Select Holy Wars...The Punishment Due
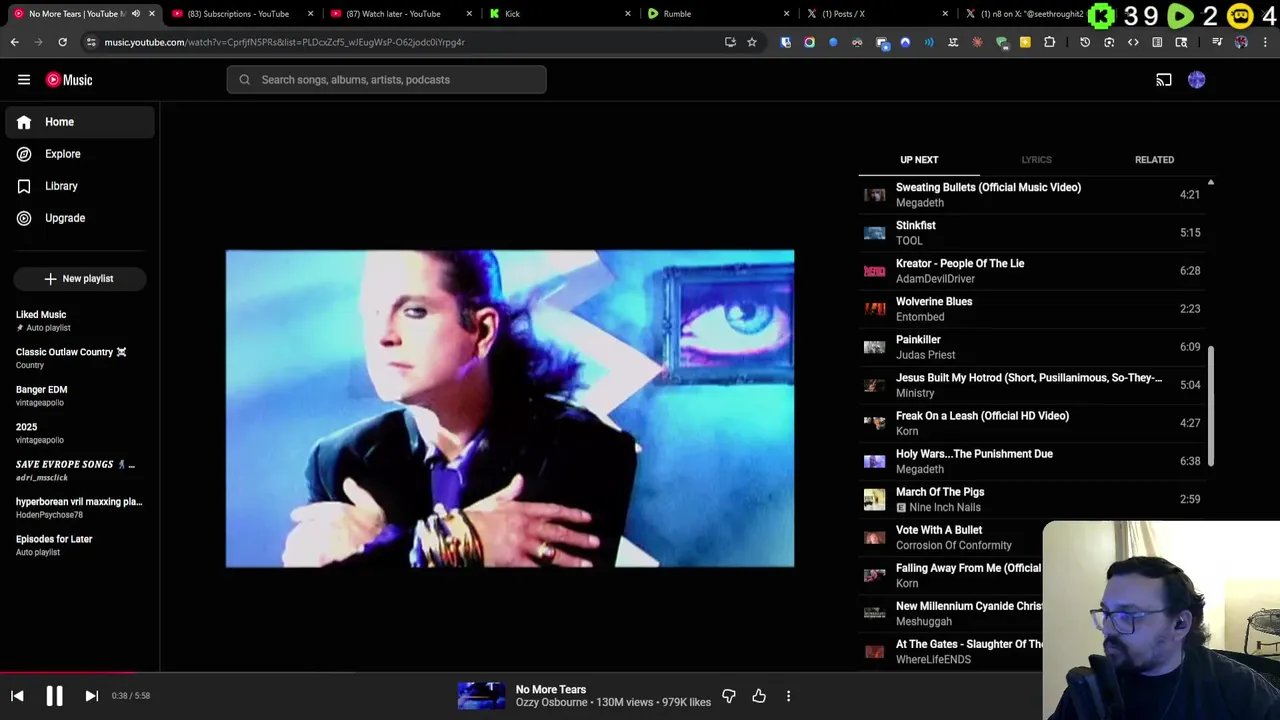 point(1032,461)
